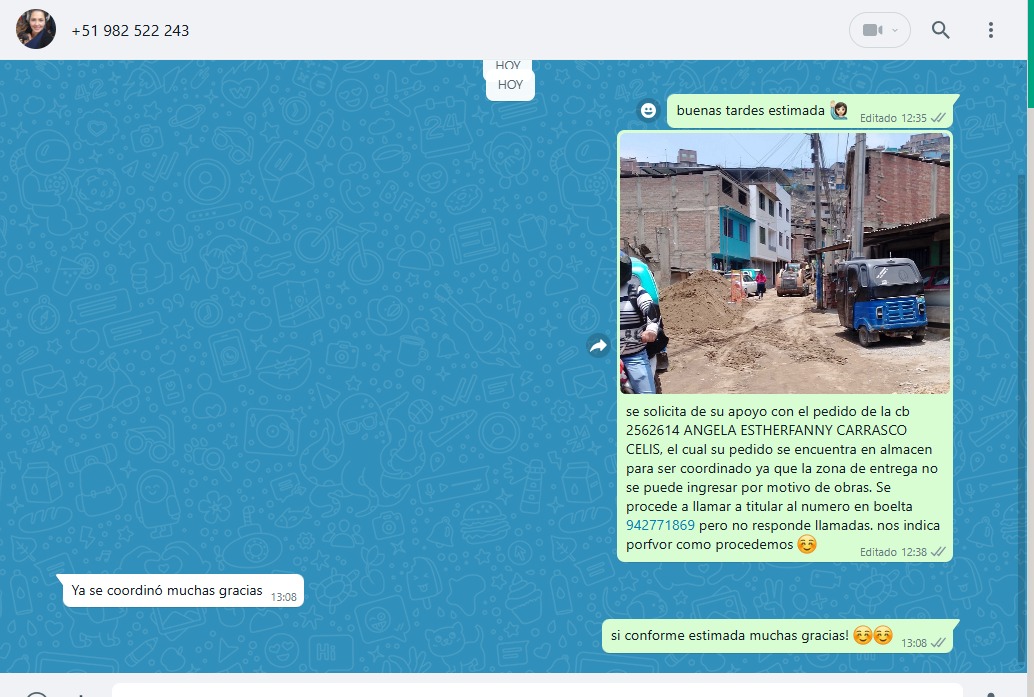This screenshot has width=1034, height=697.
Task: Select the "si conforme estimada" reply bubble
Action: (730, 636)
